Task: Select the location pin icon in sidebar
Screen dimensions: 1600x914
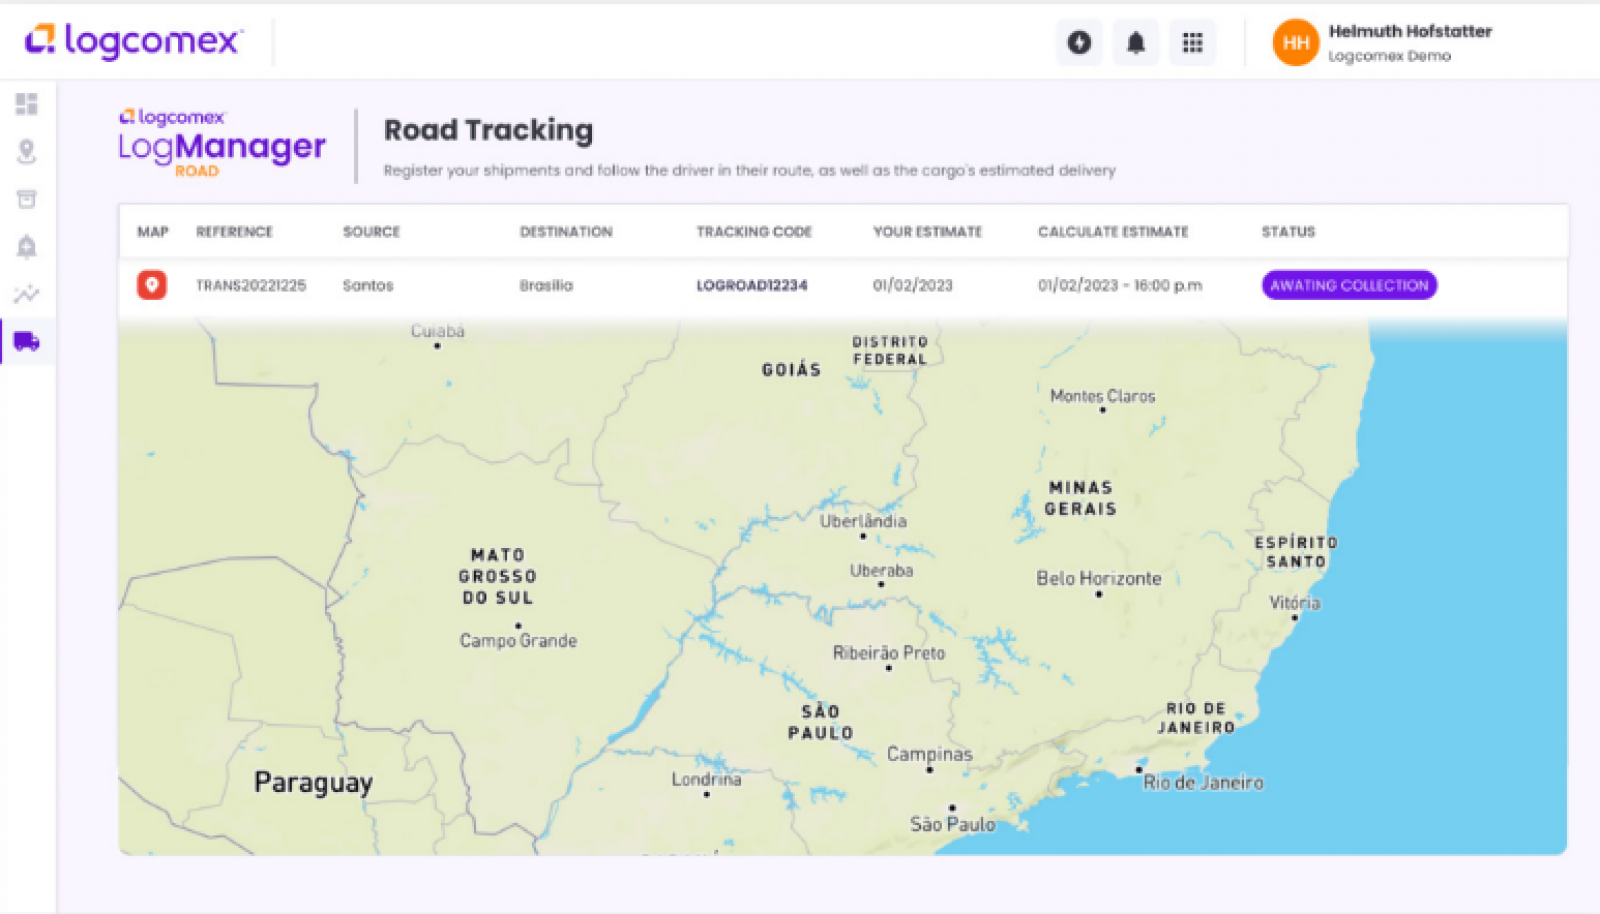Action: click(x=27, y=151)
